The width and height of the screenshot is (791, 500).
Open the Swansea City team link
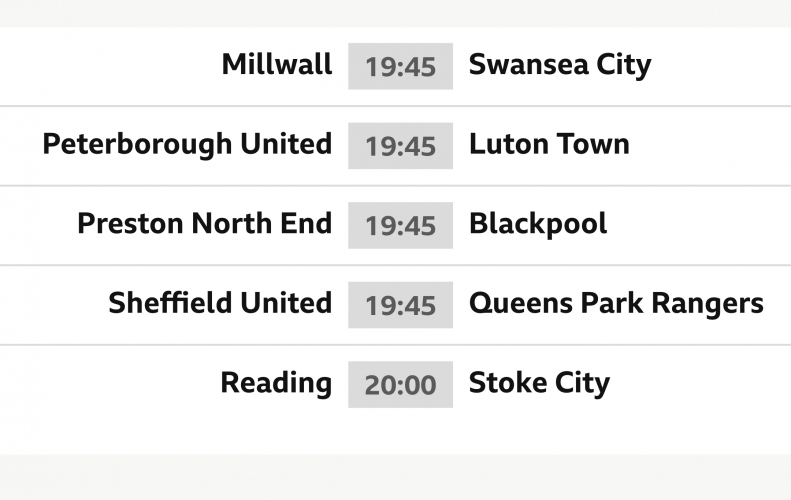(559, 65)
